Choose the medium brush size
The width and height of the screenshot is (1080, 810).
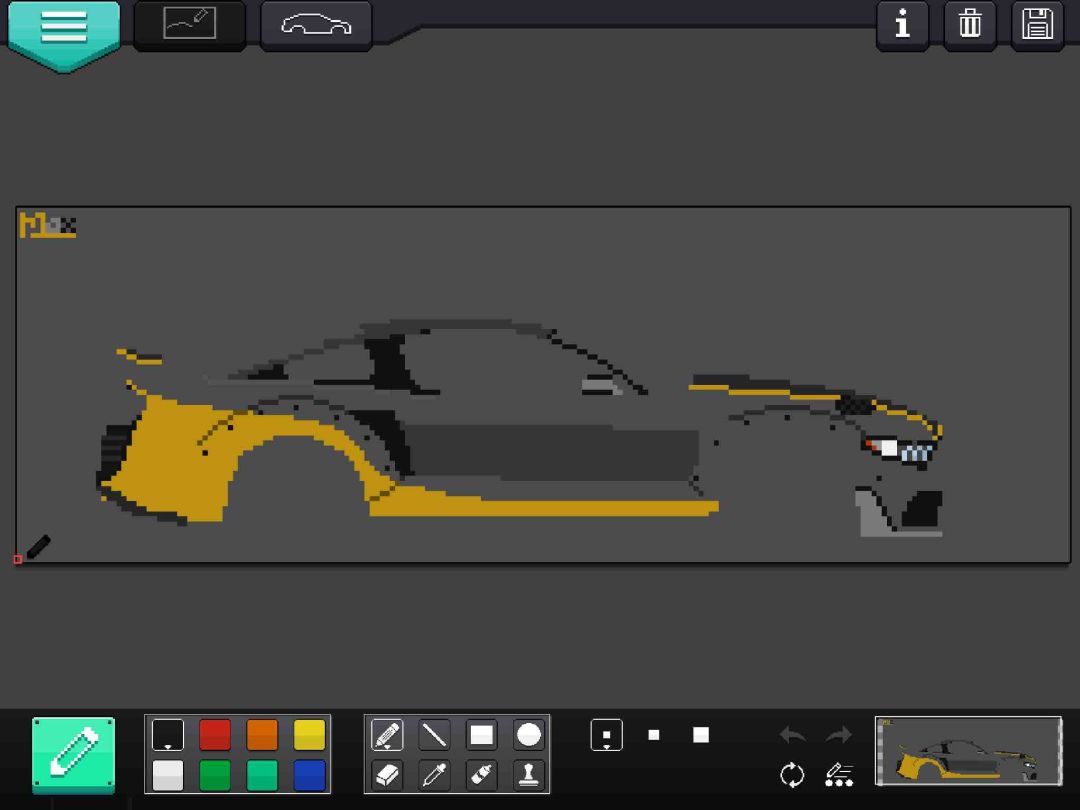click(654, 735)
